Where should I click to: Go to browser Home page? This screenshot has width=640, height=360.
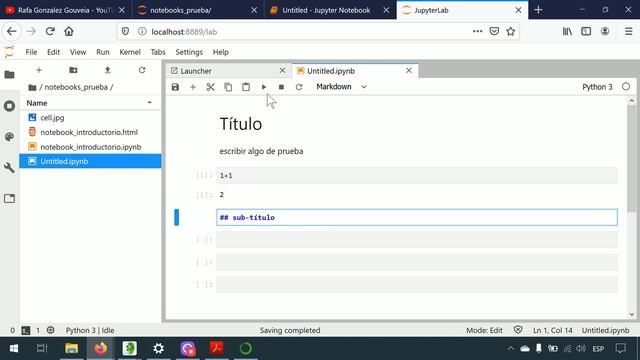pos(69,31)
